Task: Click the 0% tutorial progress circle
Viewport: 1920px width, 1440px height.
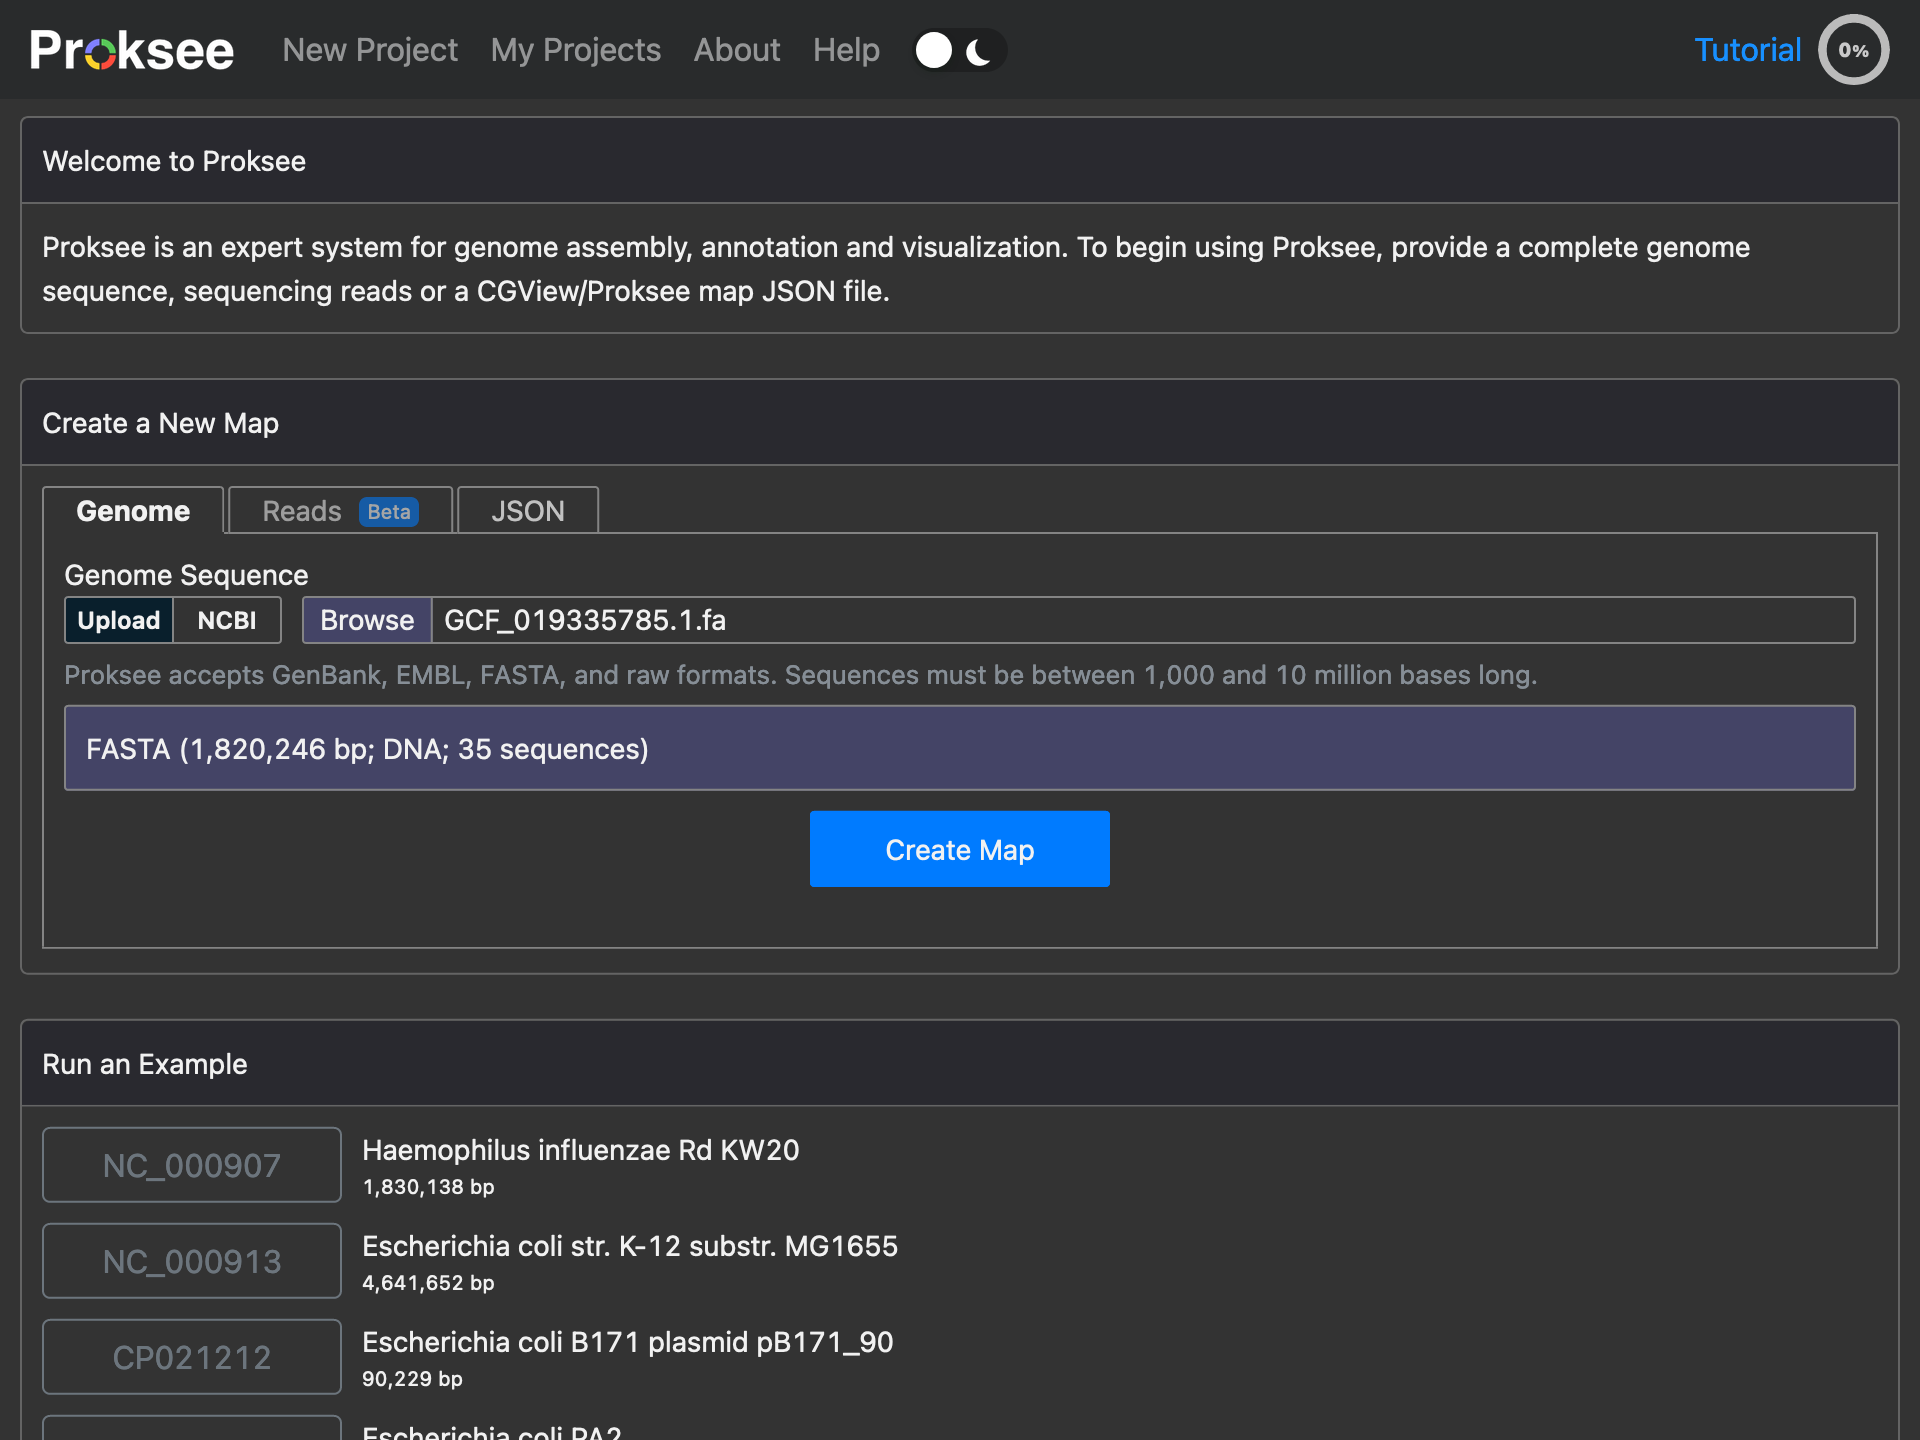Action: coord(1853,50)
